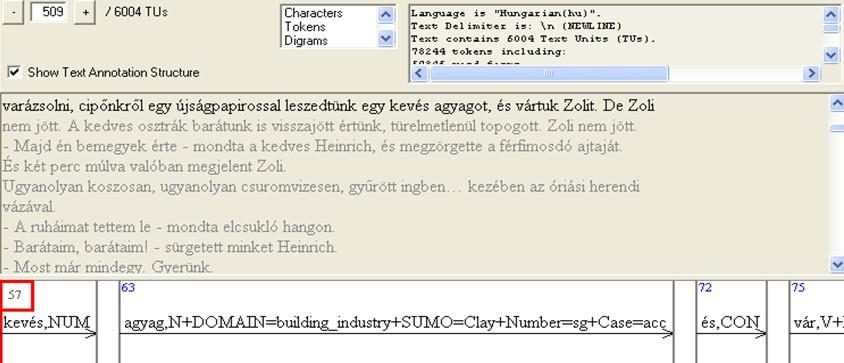The height and width of the screenshot is (363, 844).
Task: Select the 'és,CON' annotation
Action: pyautogui.click(x=730, y=323)
